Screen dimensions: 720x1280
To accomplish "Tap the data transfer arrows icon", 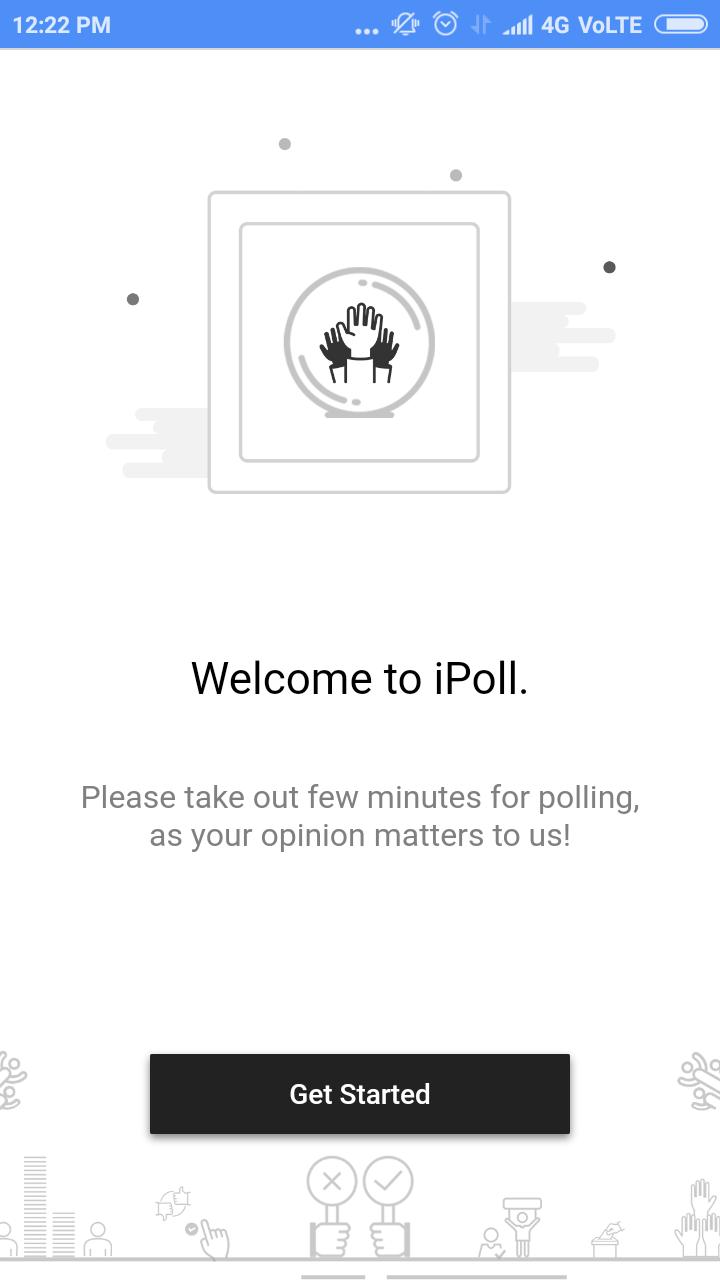I will 481,25.
